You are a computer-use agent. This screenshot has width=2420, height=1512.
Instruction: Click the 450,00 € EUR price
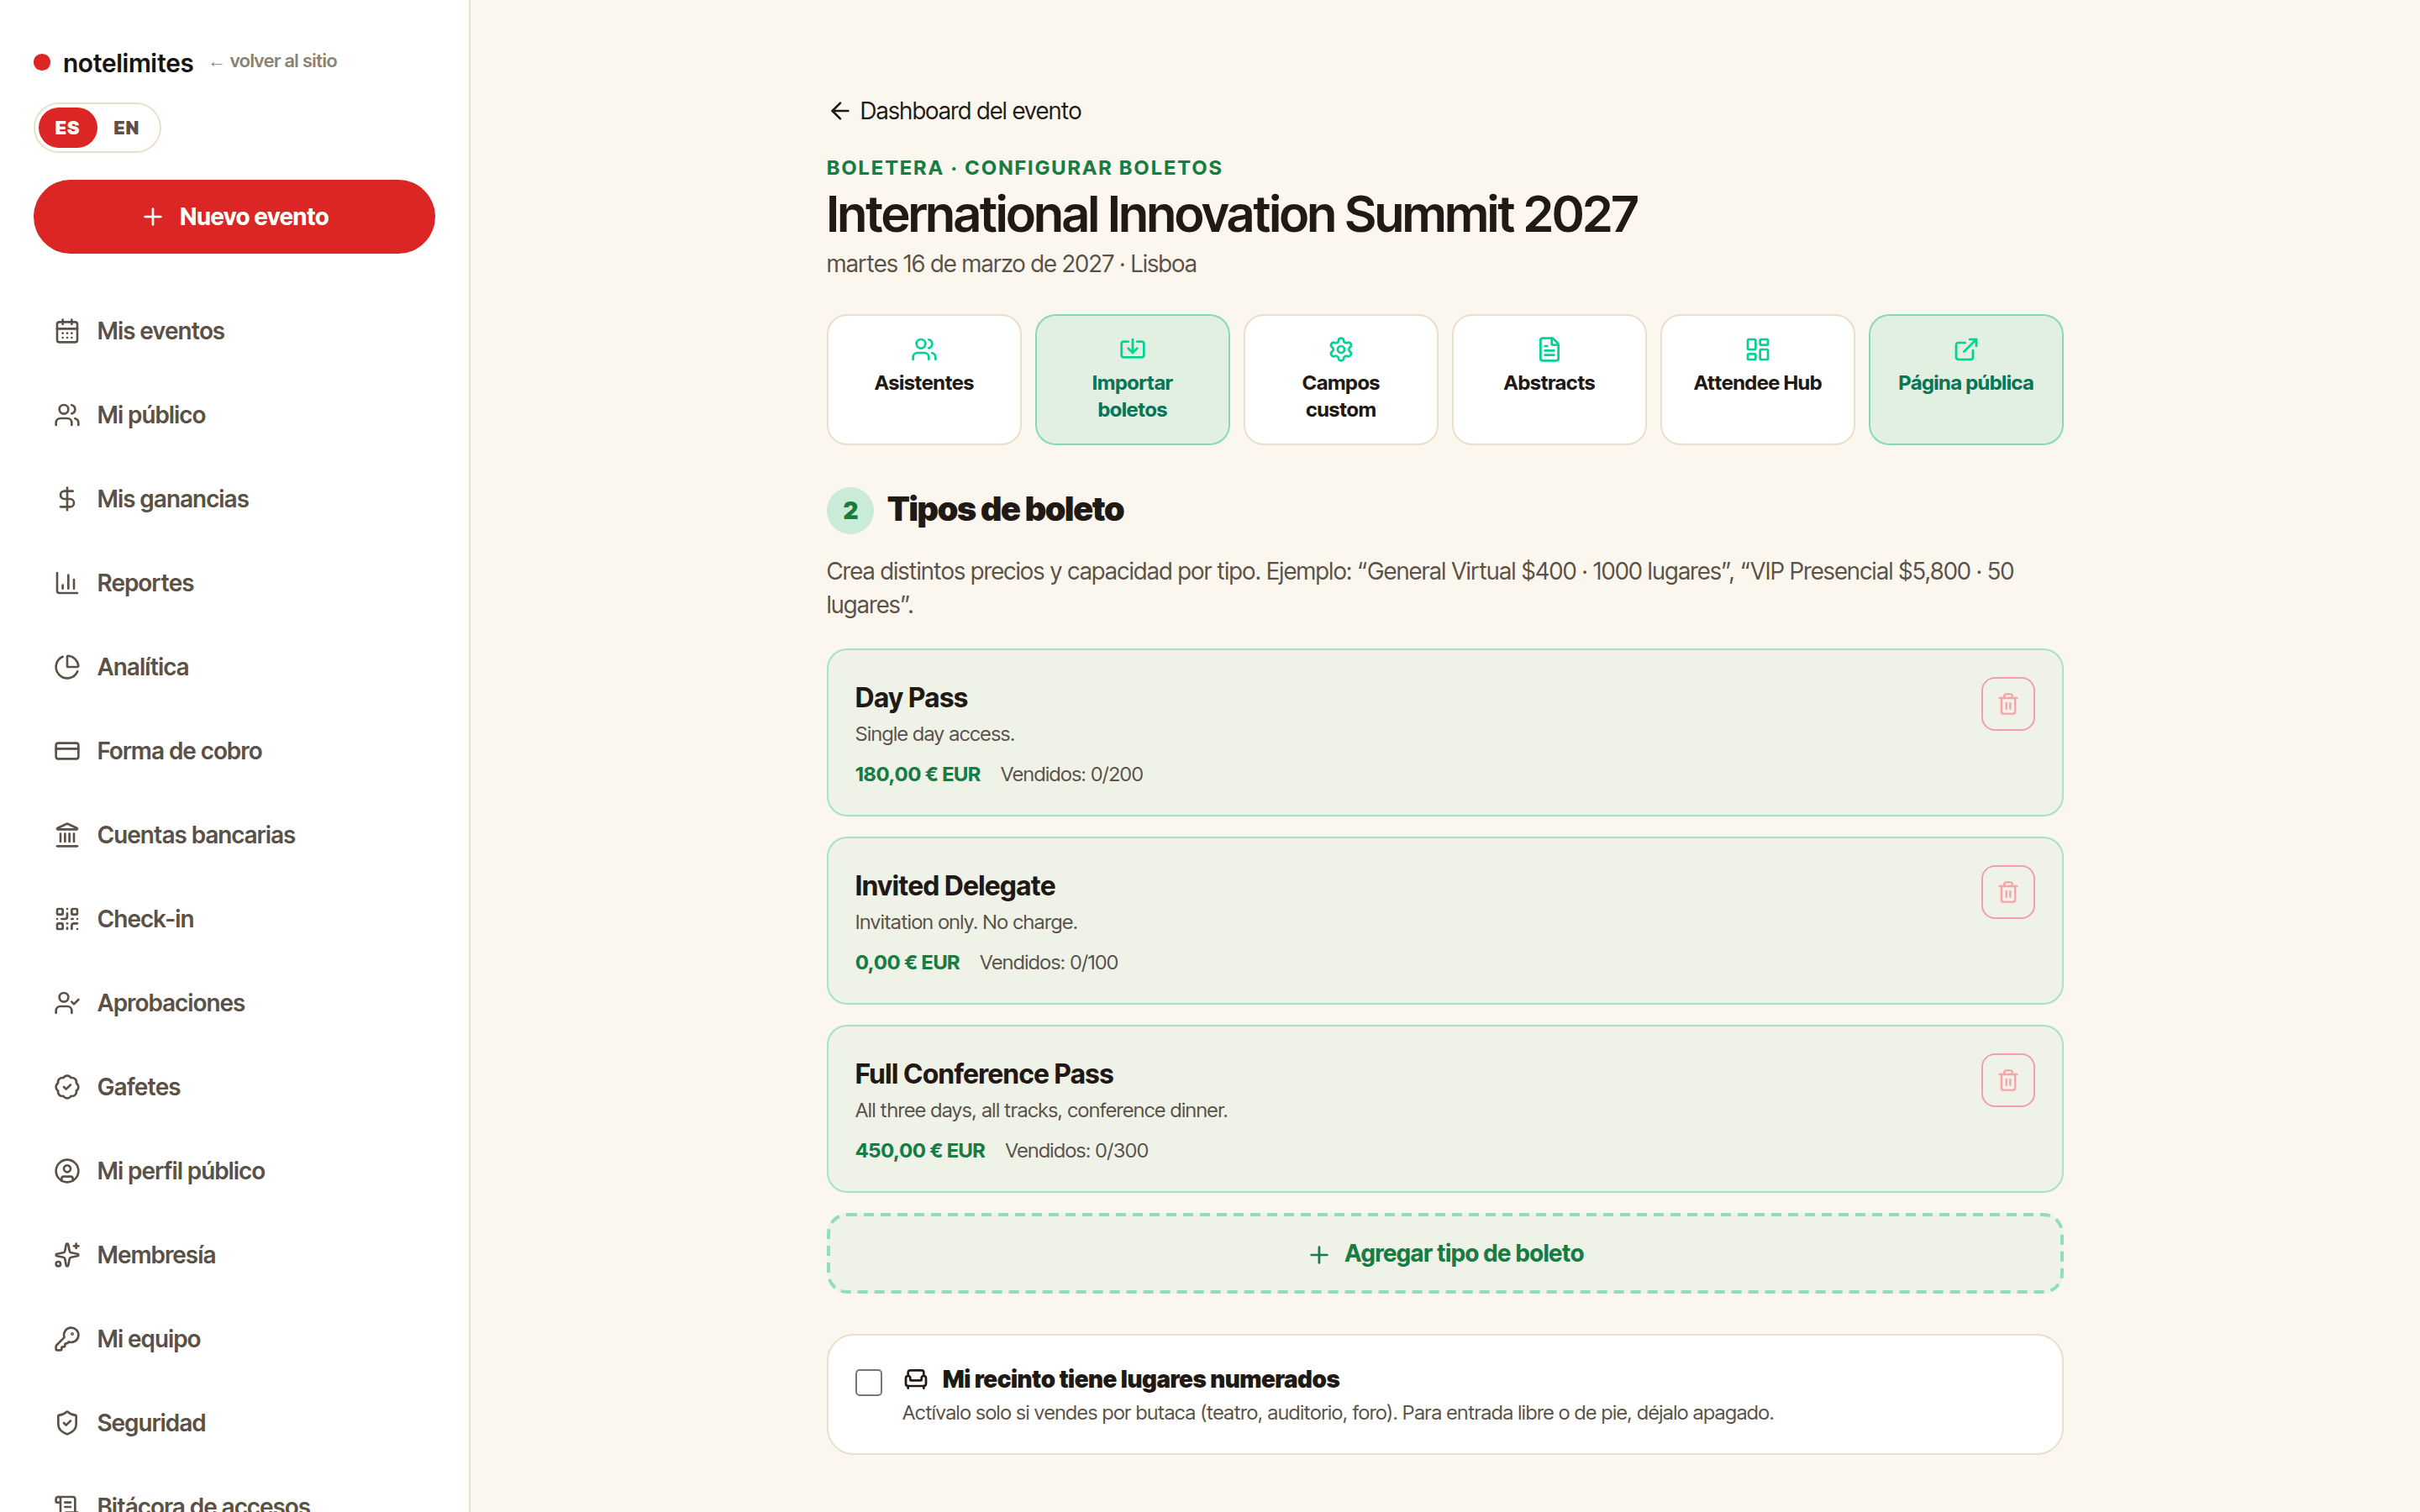tap(919, 1150)
